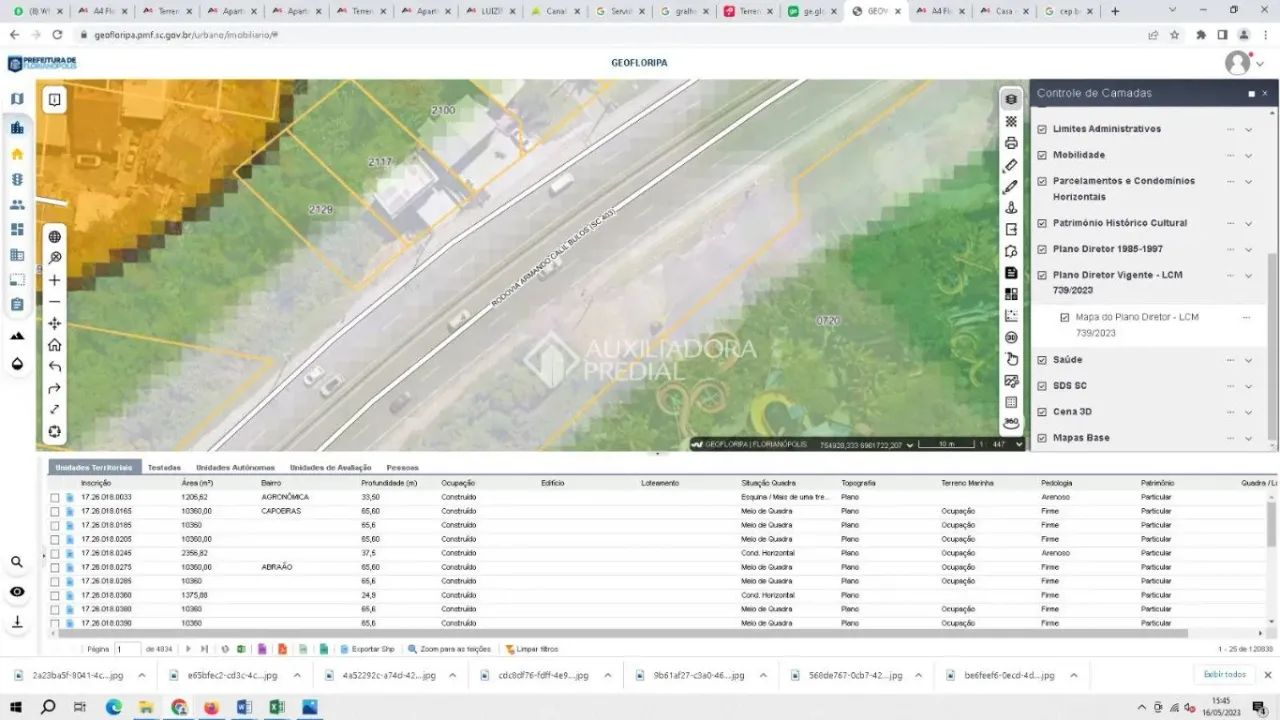Click the search magnifier in left sidebar
The height and width of the screenshot is (720, 1280).
tap(17, 562)
